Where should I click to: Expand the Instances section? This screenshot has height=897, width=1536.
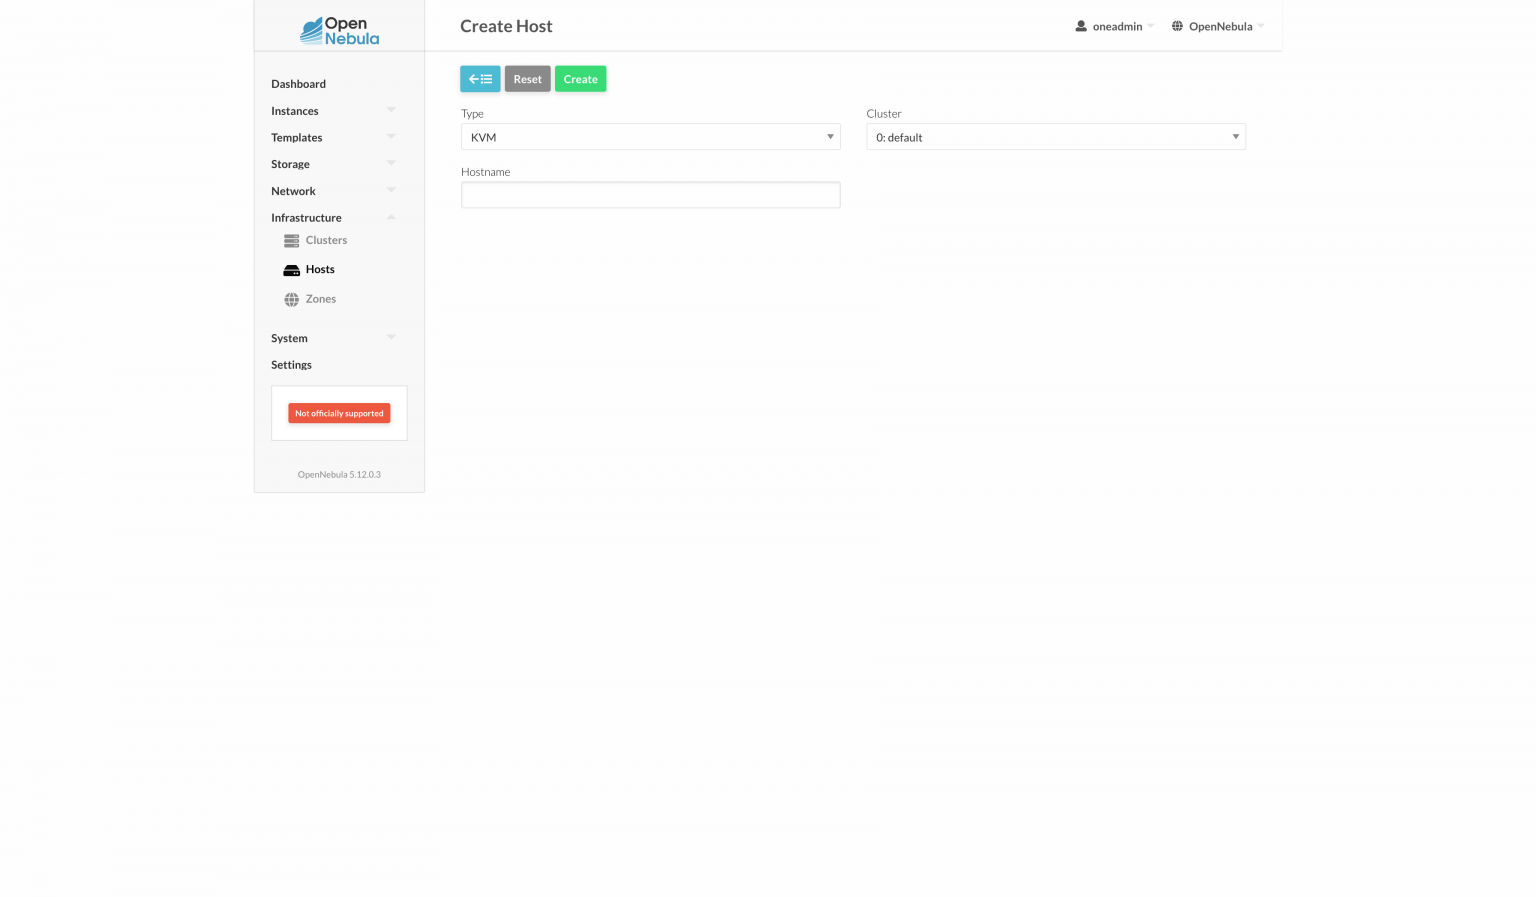coord(391,110)
